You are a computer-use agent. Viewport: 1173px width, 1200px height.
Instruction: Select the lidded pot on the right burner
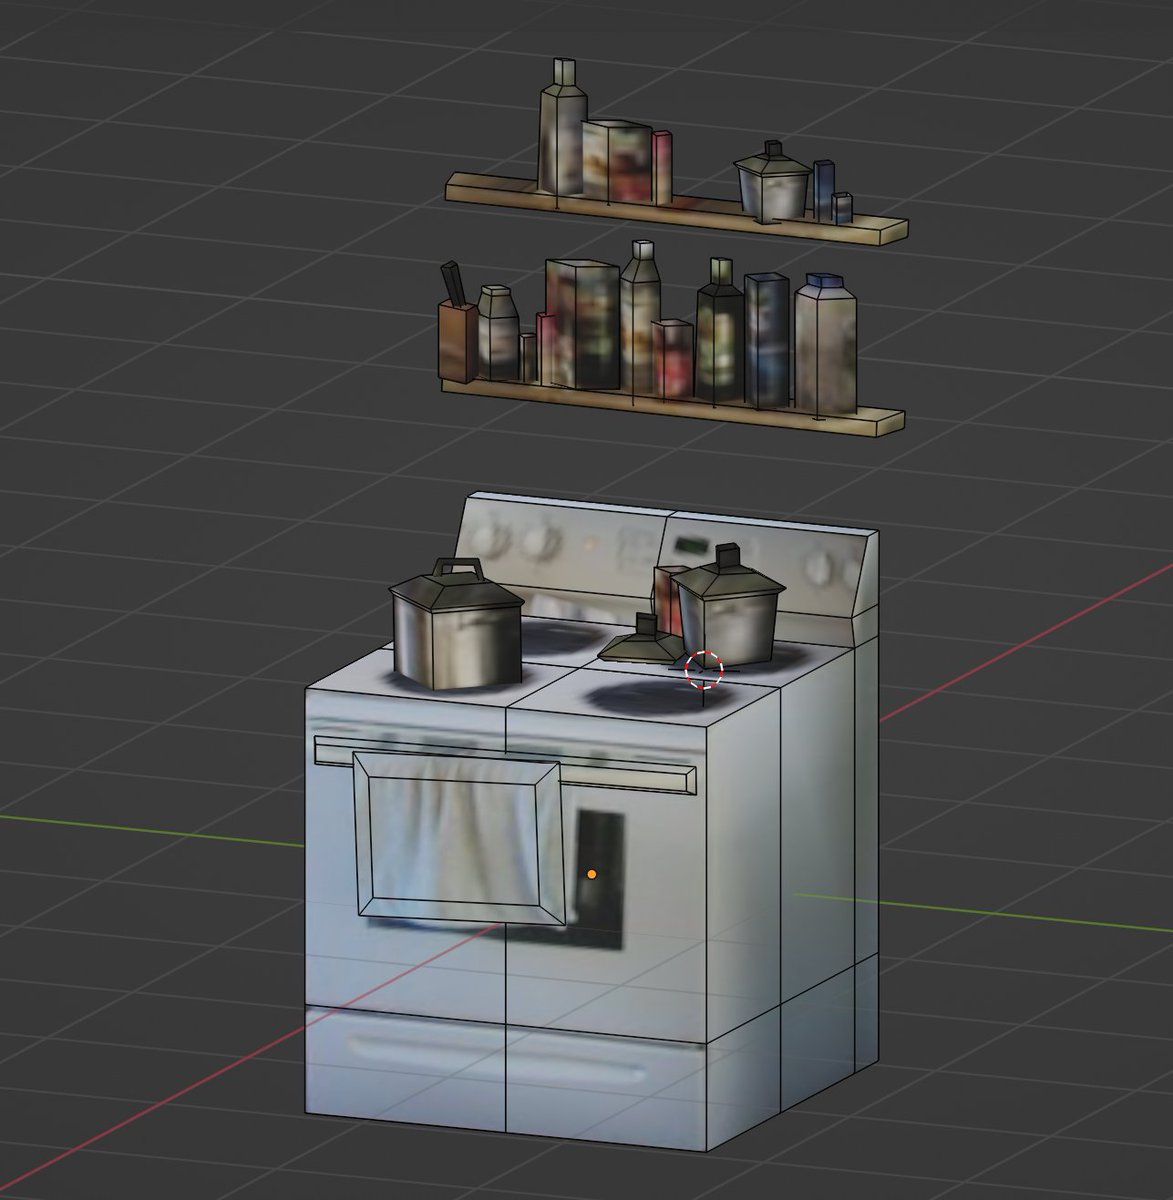pos(730,607)
